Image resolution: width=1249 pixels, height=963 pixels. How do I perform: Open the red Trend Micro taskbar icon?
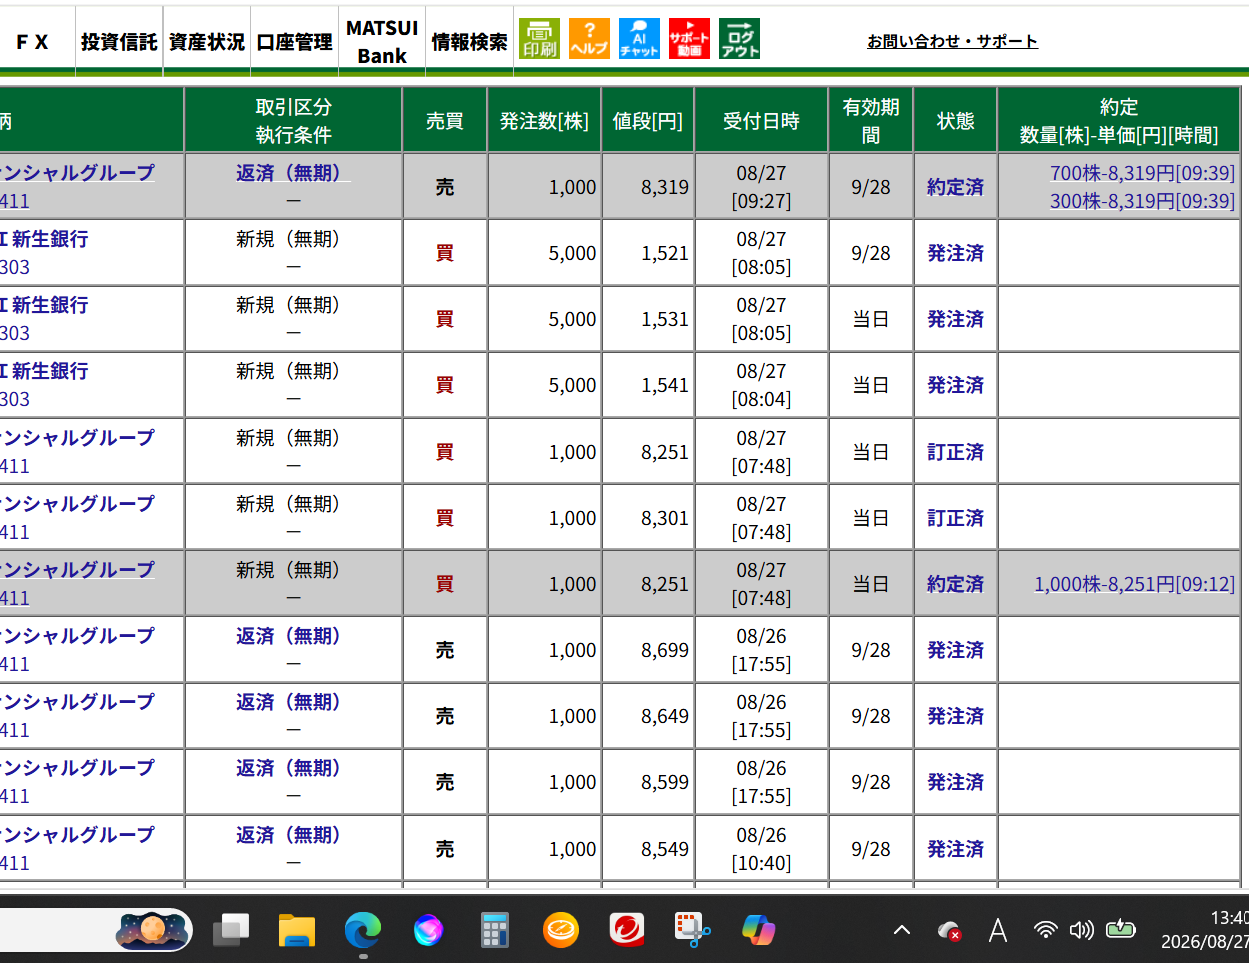point(627,930)
